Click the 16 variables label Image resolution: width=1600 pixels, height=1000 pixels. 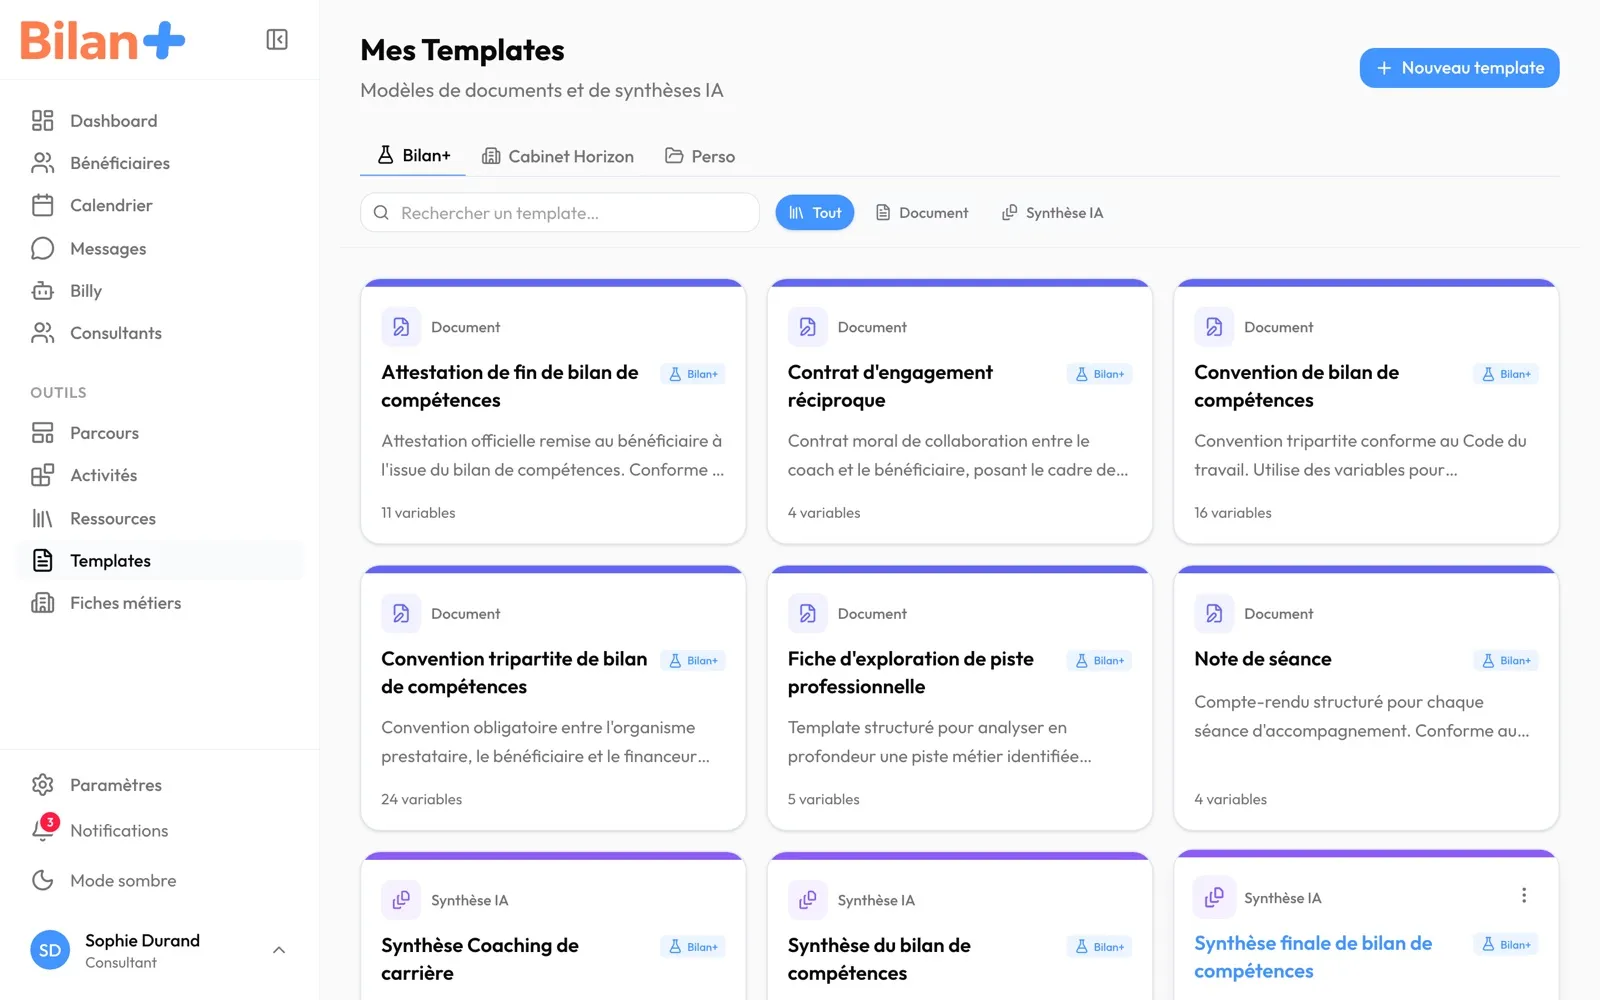tap(1233, 512)
